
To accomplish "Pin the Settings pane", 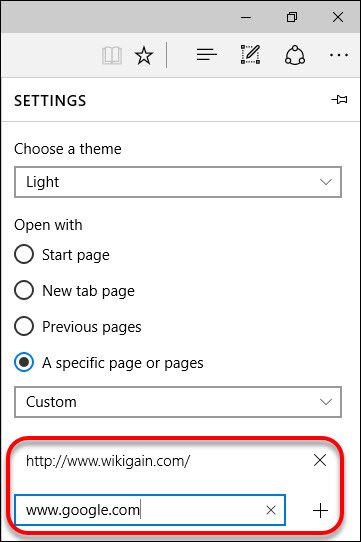I will (x=339, y=100).
